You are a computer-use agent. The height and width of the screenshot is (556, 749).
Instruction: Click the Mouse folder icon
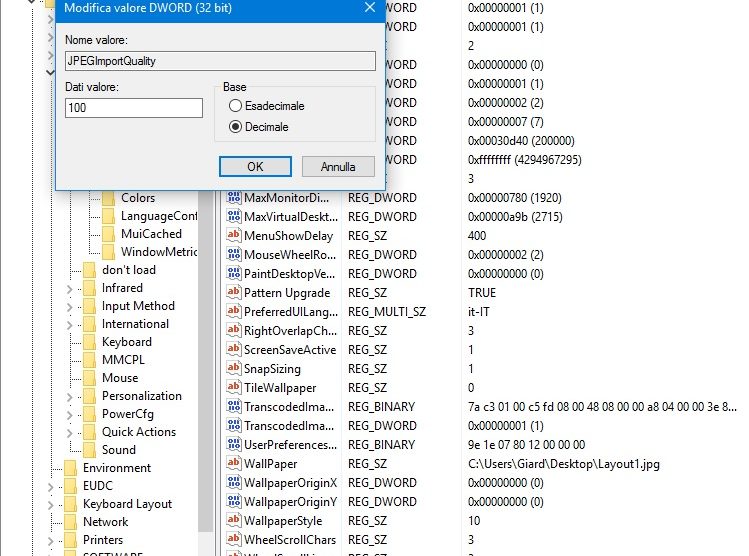(89, 378)
